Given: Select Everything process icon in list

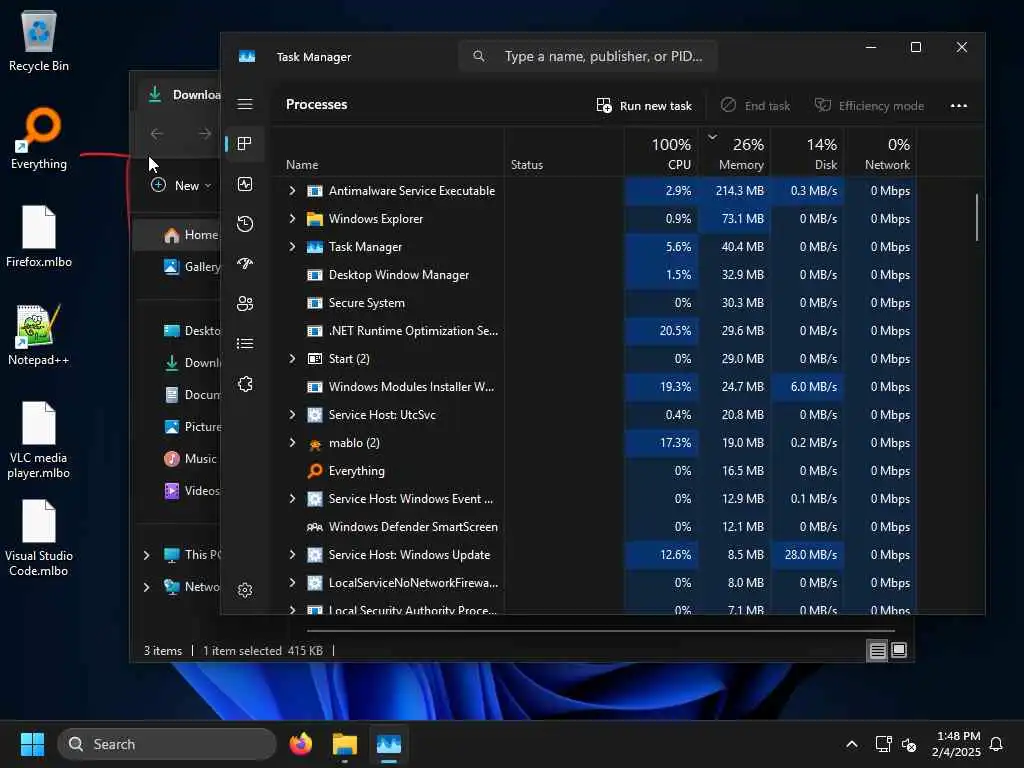Looking at the screenshot, I should [x=315, y=471].
